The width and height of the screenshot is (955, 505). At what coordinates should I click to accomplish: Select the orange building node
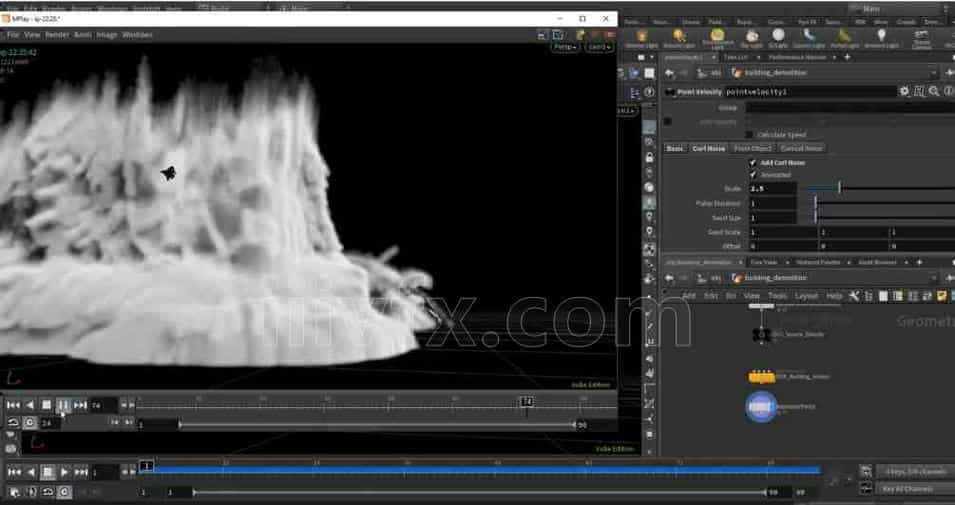[x=761, y=377]
